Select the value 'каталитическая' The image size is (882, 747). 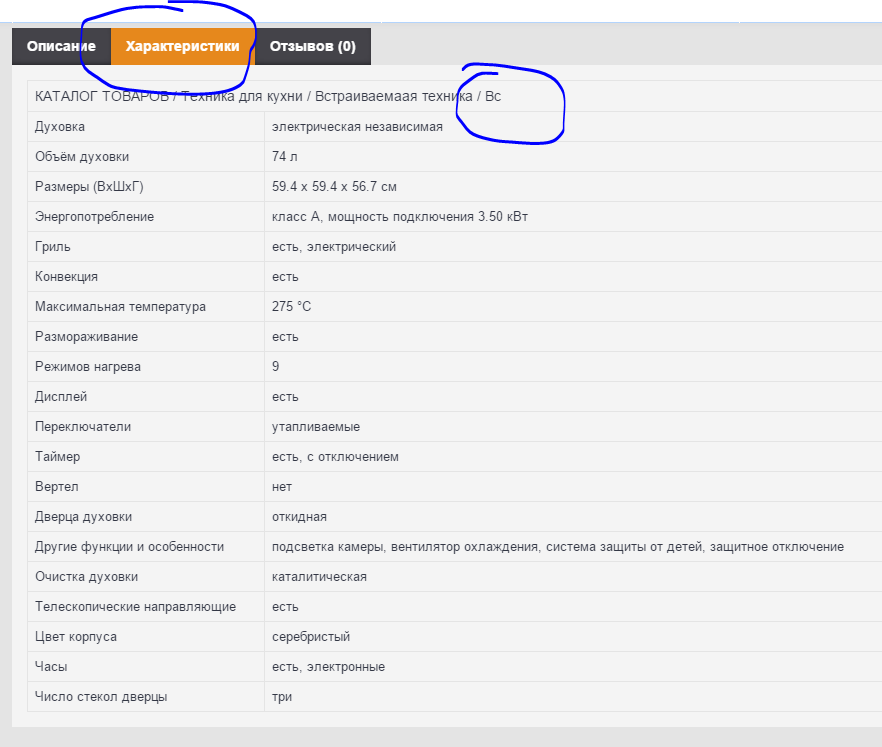320,577
